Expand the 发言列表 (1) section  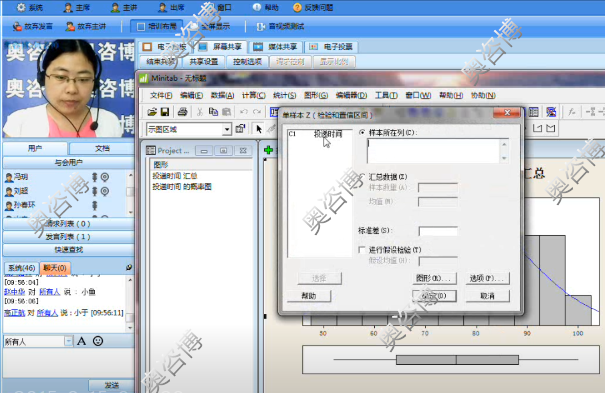tap(68, 236)
